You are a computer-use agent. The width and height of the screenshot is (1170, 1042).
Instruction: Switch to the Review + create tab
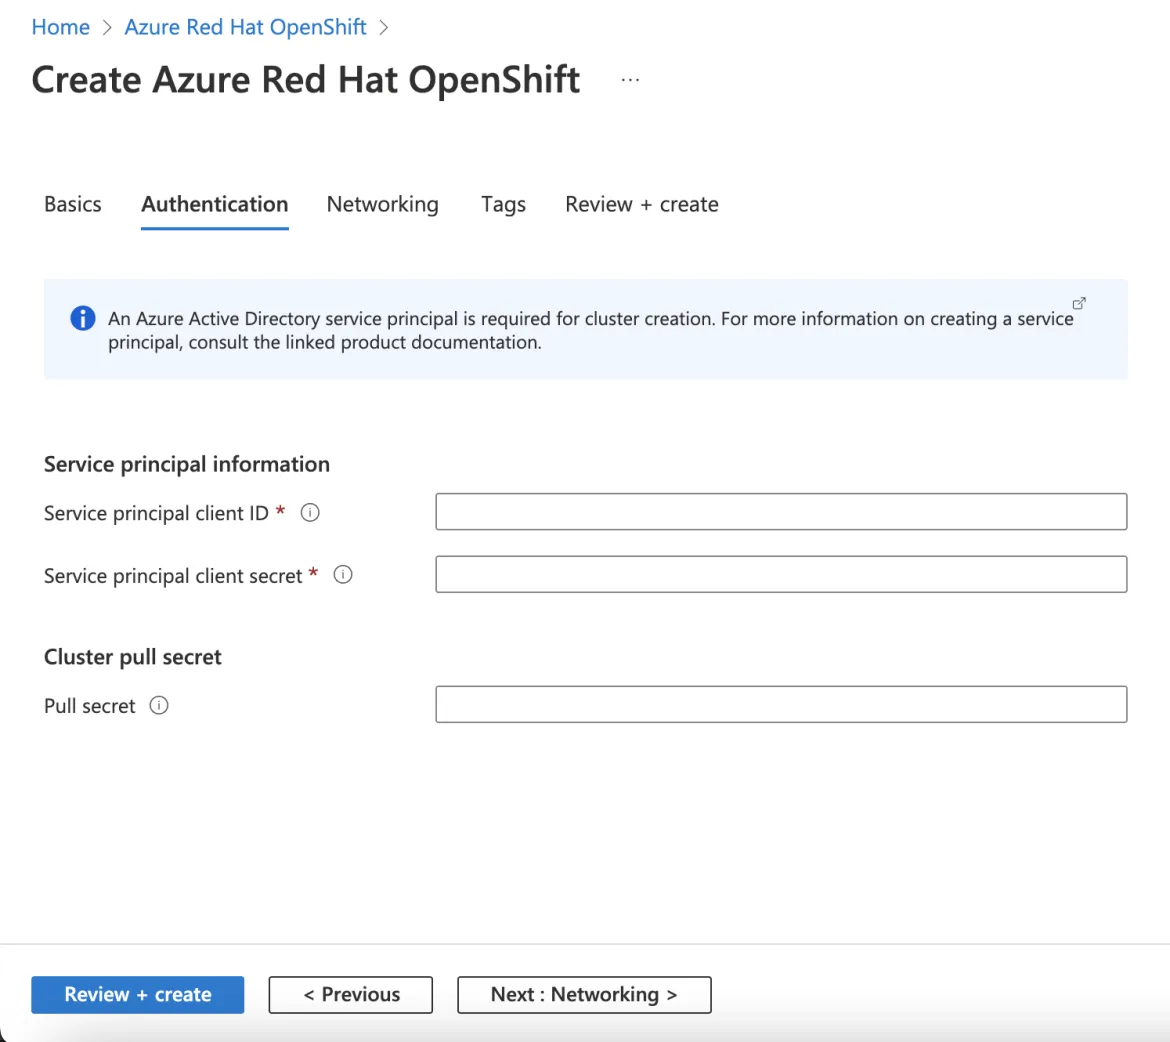[641, 204]
